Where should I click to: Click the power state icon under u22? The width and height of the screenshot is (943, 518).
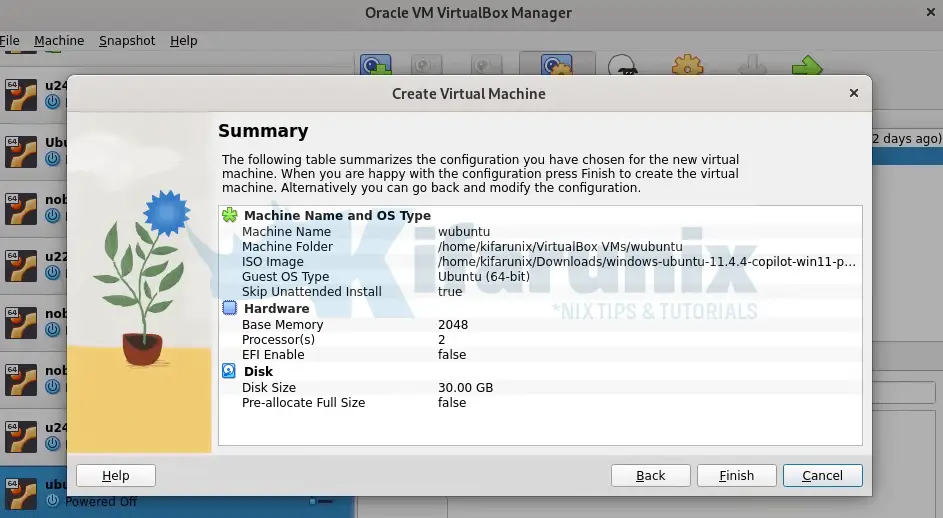click(x=53, y=273)
